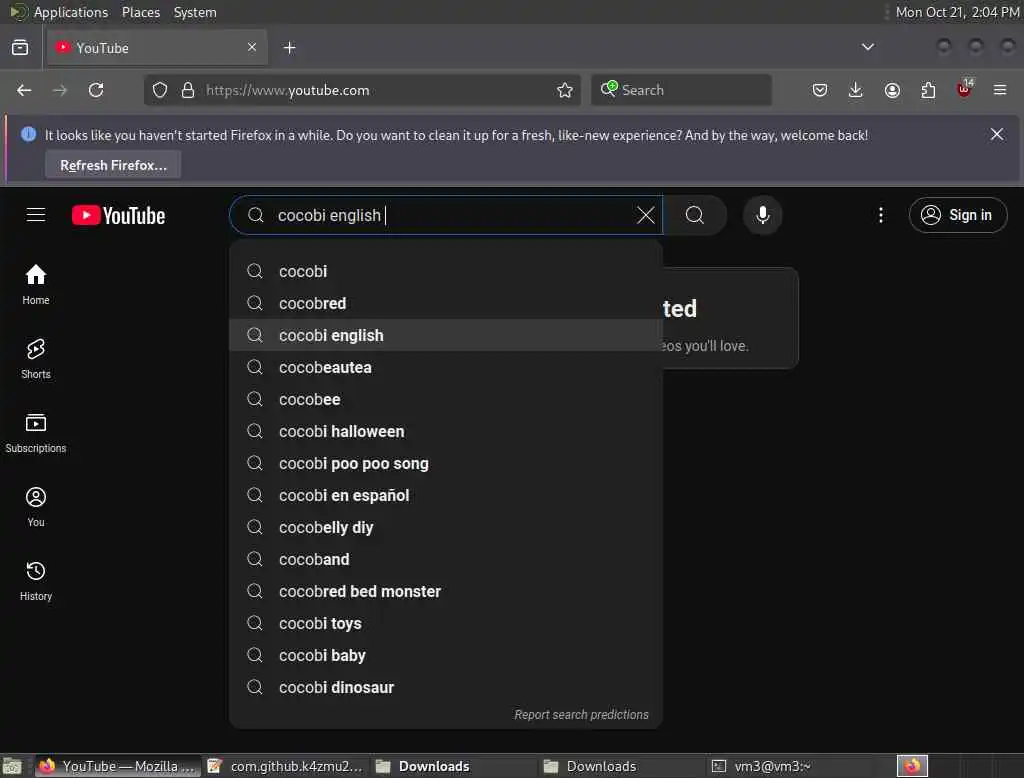This screenshot has width=1024, height=778.
Task: Click show desktop icon in taskbar
Action: 12,766
